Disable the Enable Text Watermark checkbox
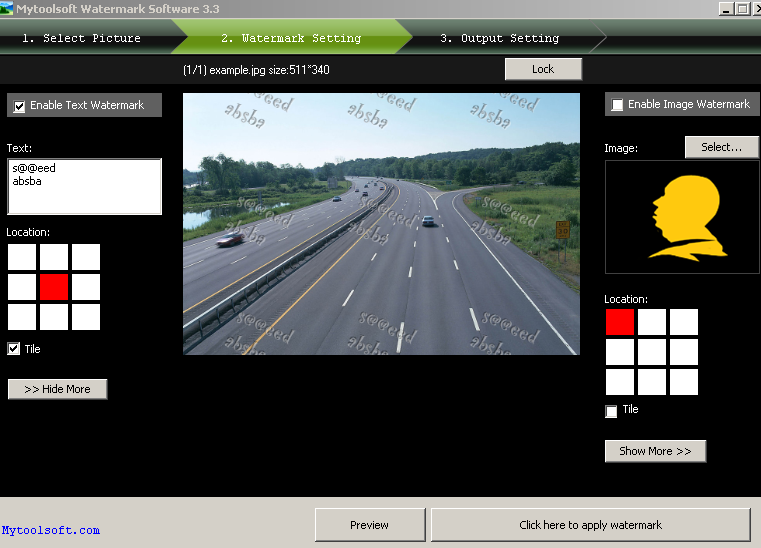This screenshot has width=761, height=548. click(x=18, y=106)
